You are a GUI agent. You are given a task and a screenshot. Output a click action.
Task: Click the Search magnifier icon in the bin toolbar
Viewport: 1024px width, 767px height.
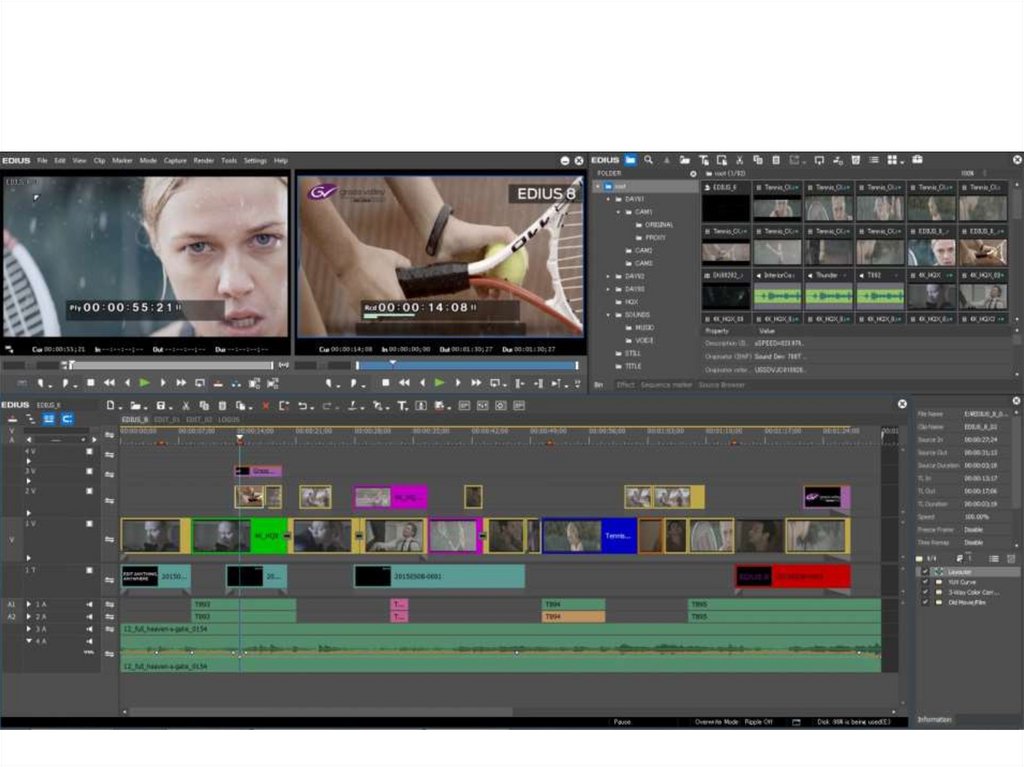648,159
